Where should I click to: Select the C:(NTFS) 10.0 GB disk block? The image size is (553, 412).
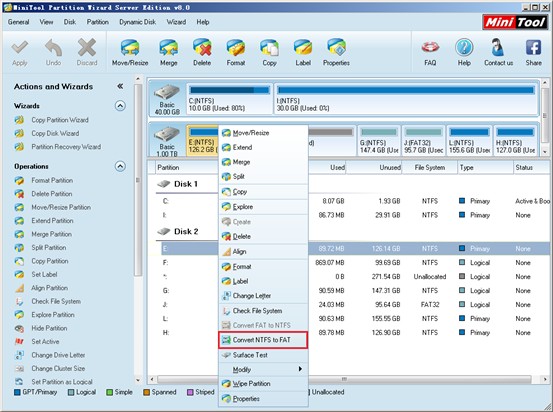click(x=230, y=99)
